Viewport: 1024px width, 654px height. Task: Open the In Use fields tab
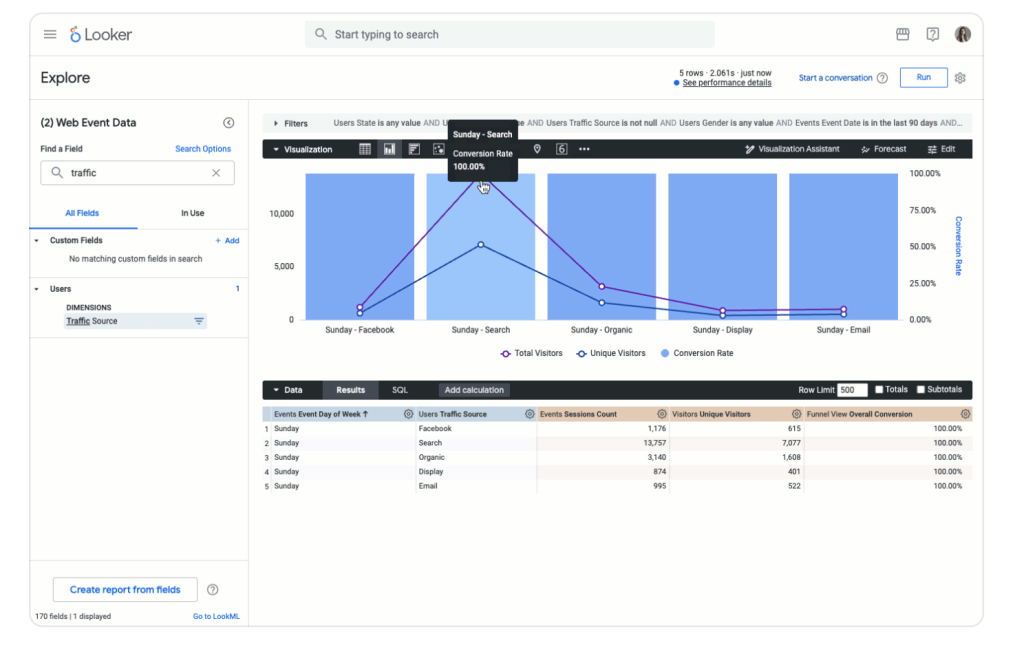pos(192,213)
